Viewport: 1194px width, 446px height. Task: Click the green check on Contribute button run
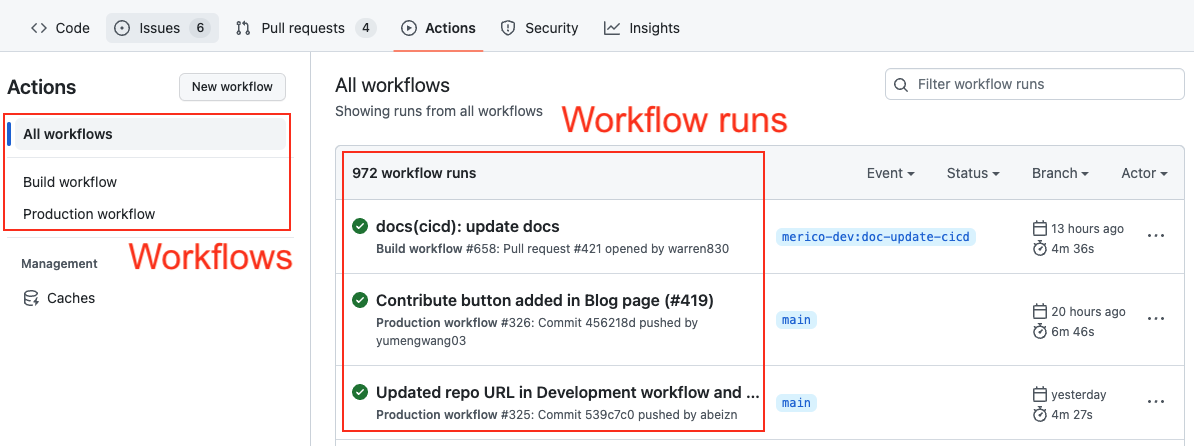[x=360, y=301]
